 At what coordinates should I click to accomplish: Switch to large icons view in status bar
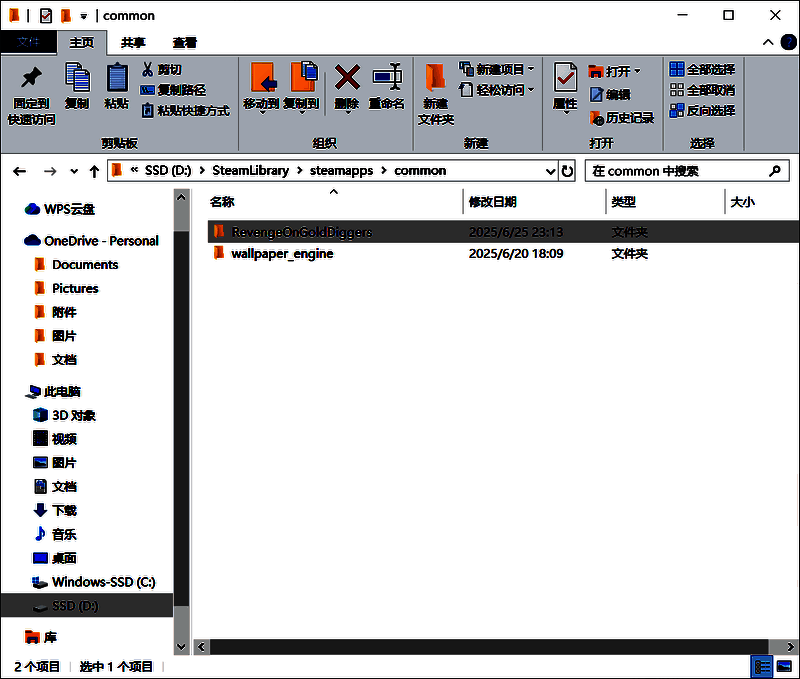coord(785,666)
